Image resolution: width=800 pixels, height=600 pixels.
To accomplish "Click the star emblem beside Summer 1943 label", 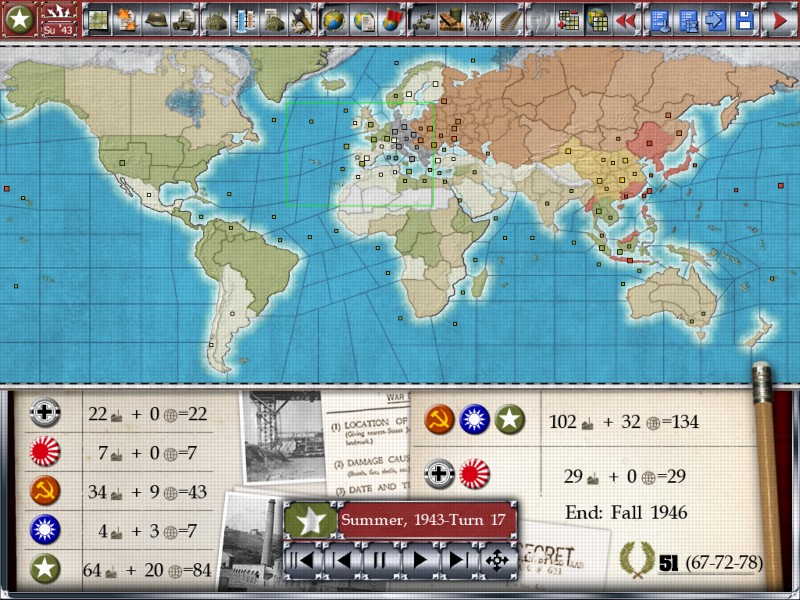I will [x=310, y=520].
